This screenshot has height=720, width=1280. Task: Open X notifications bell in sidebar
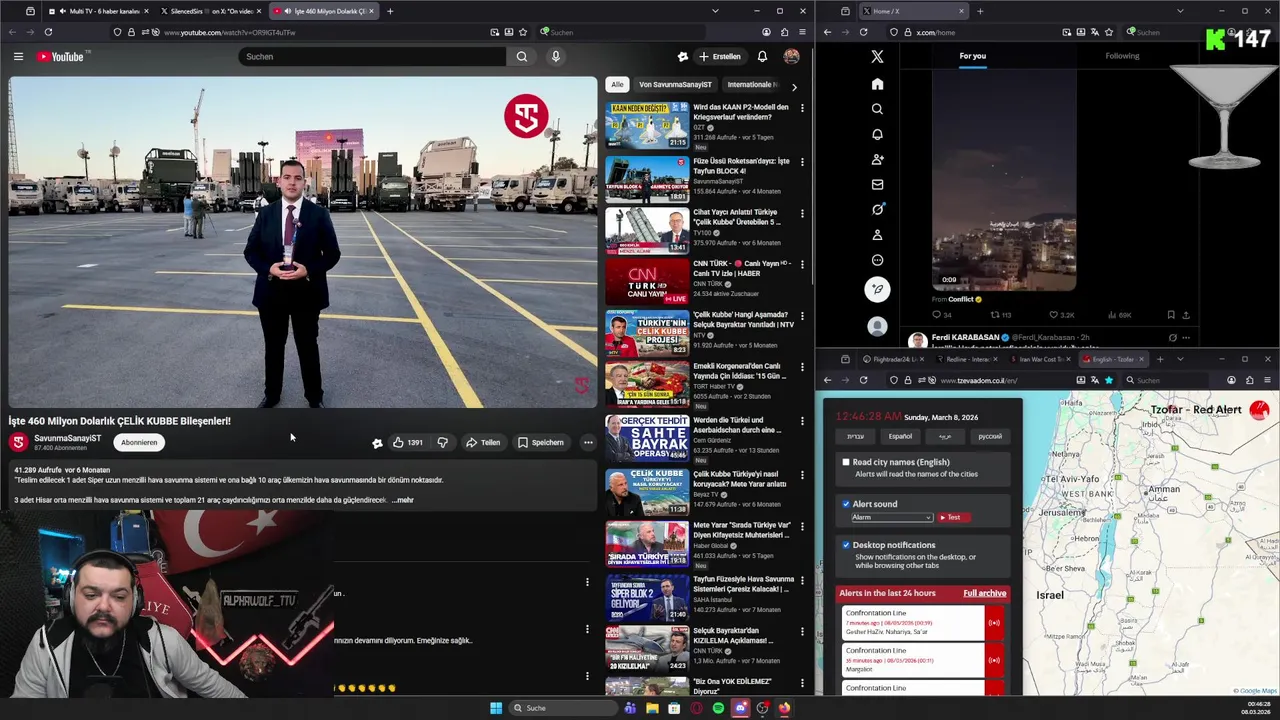click(877, 134)
